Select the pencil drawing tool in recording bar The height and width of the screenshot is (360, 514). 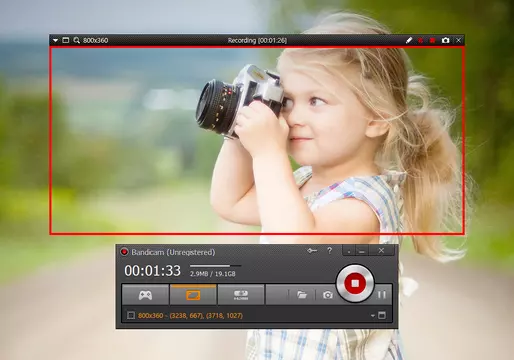point(409,40)
